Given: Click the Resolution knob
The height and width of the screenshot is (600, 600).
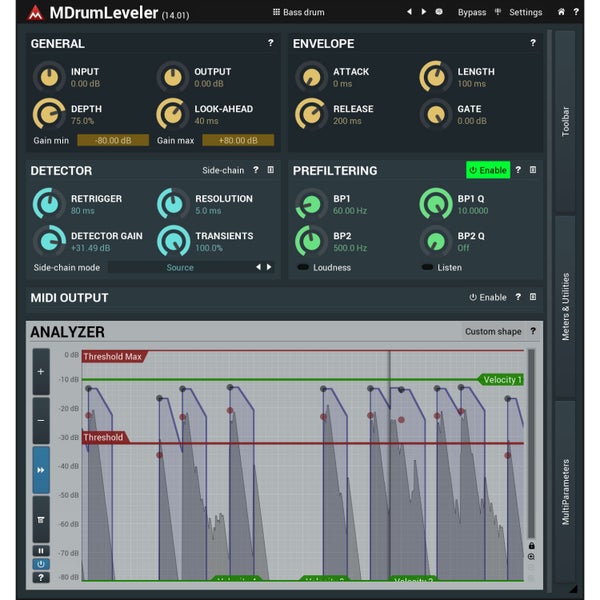Looking at the screenshot, I should click(x=173, y=204).
